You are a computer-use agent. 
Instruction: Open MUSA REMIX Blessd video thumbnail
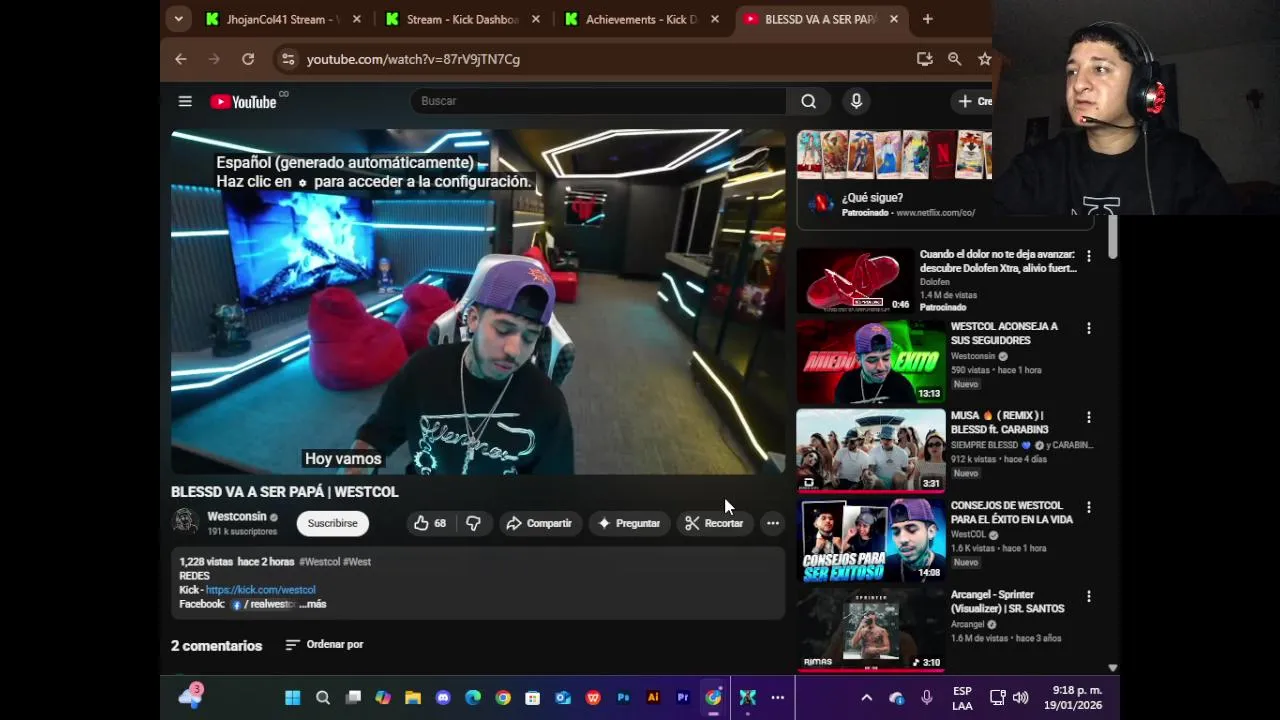tap(870, 450)
